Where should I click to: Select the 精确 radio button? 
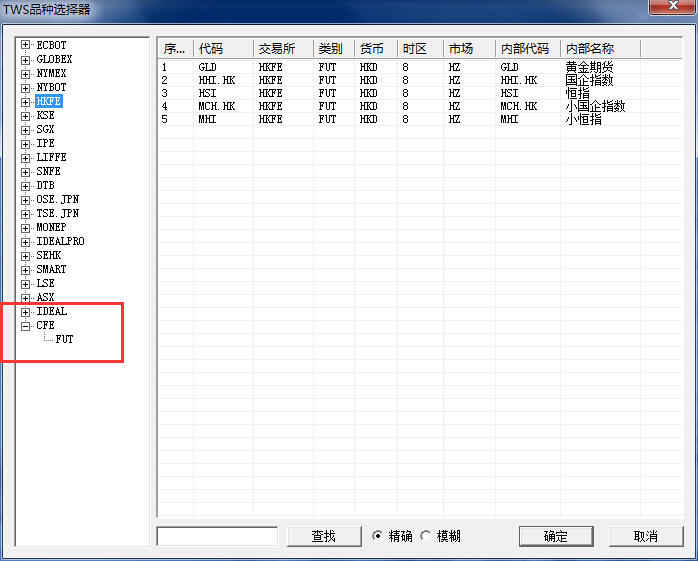coord(377,536)
